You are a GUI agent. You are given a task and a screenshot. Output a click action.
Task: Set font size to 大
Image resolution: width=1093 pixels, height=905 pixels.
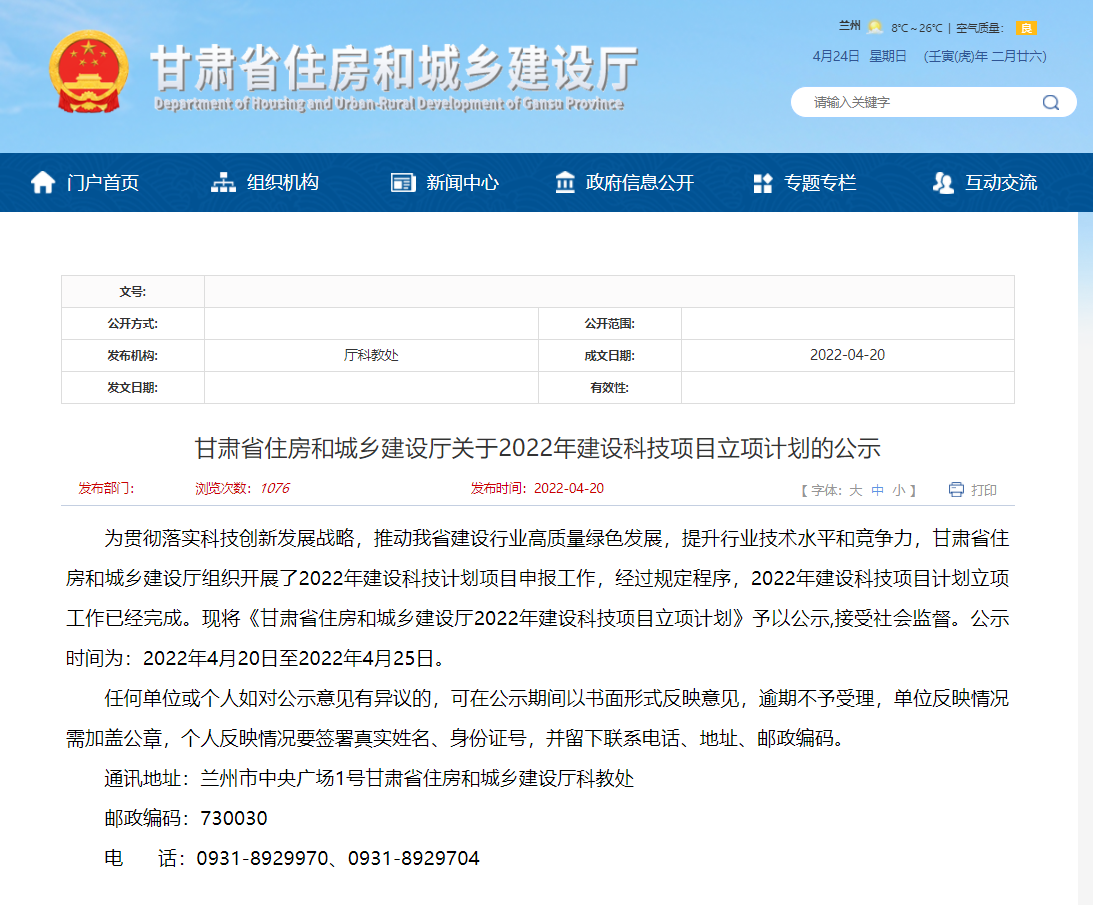click(855, 490)
